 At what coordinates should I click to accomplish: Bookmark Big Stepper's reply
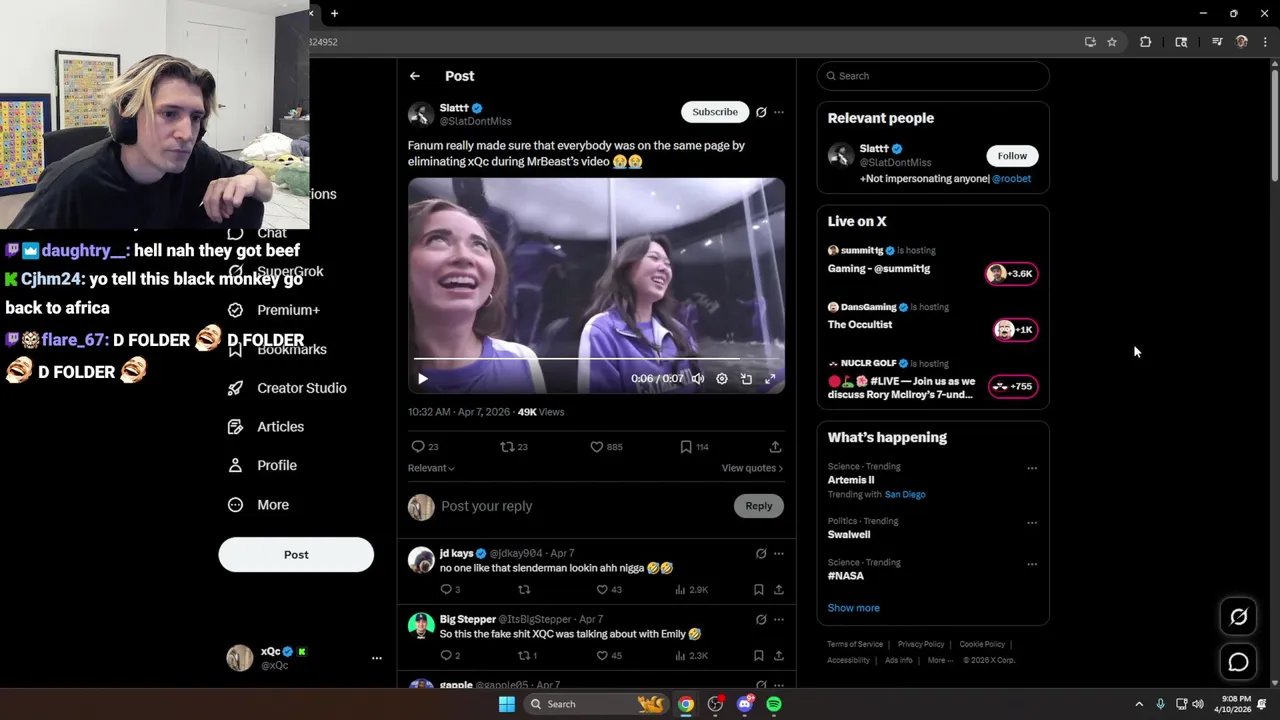tap(758, 656)
